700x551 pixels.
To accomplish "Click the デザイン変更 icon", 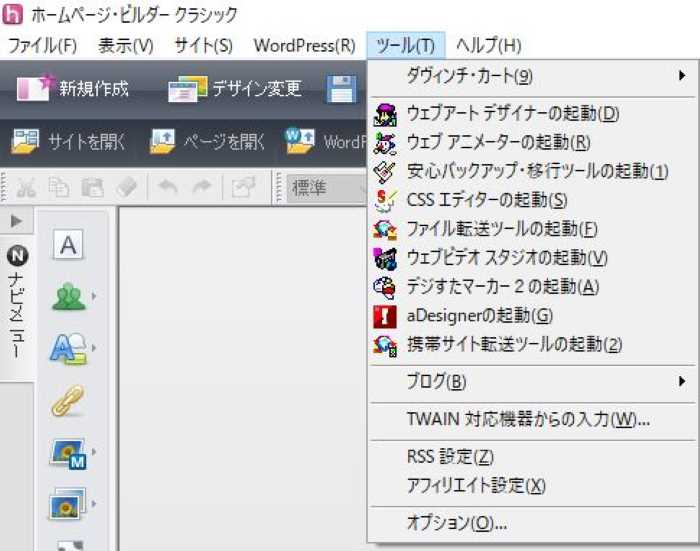I will pos(188,88).
